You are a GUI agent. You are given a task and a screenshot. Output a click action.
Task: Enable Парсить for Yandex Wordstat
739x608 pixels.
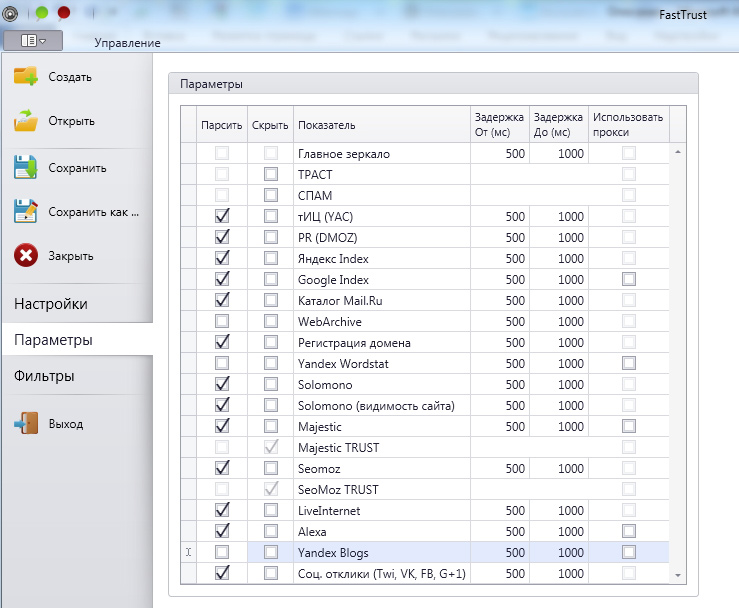click(222, 363)
